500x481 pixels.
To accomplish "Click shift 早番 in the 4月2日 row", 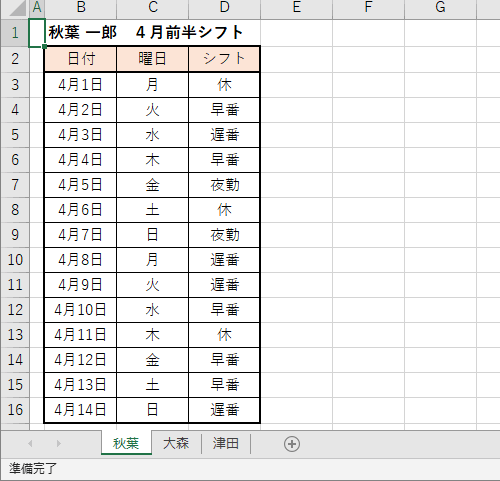I will point(224,110).
